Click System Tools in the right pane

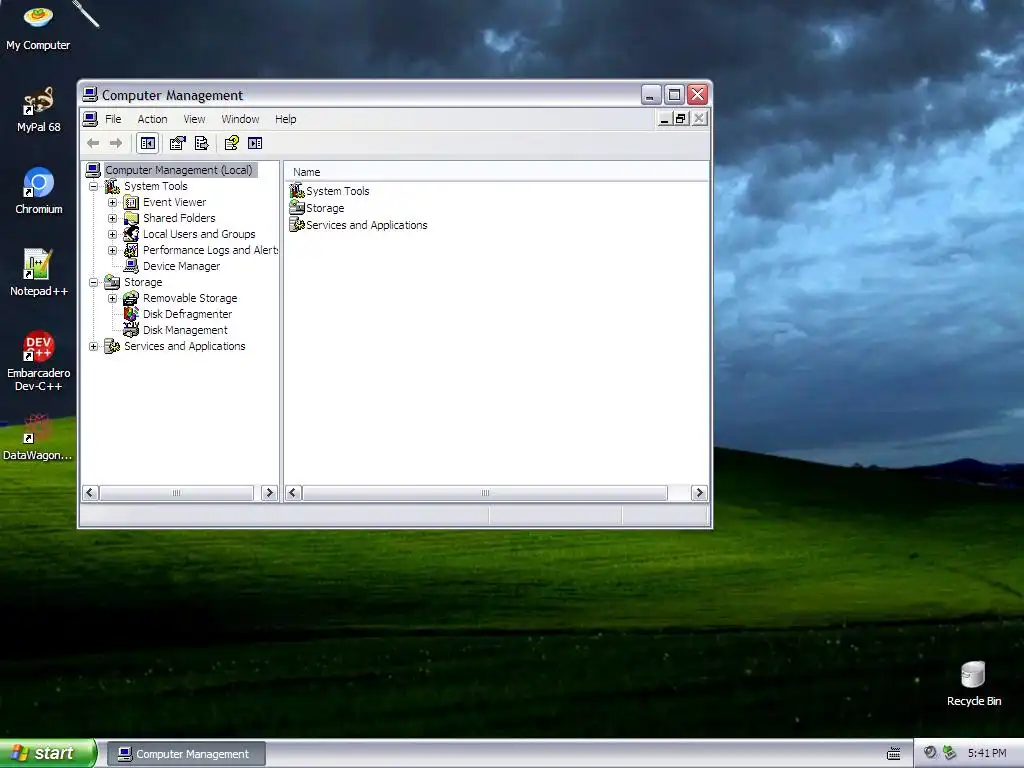338,191
